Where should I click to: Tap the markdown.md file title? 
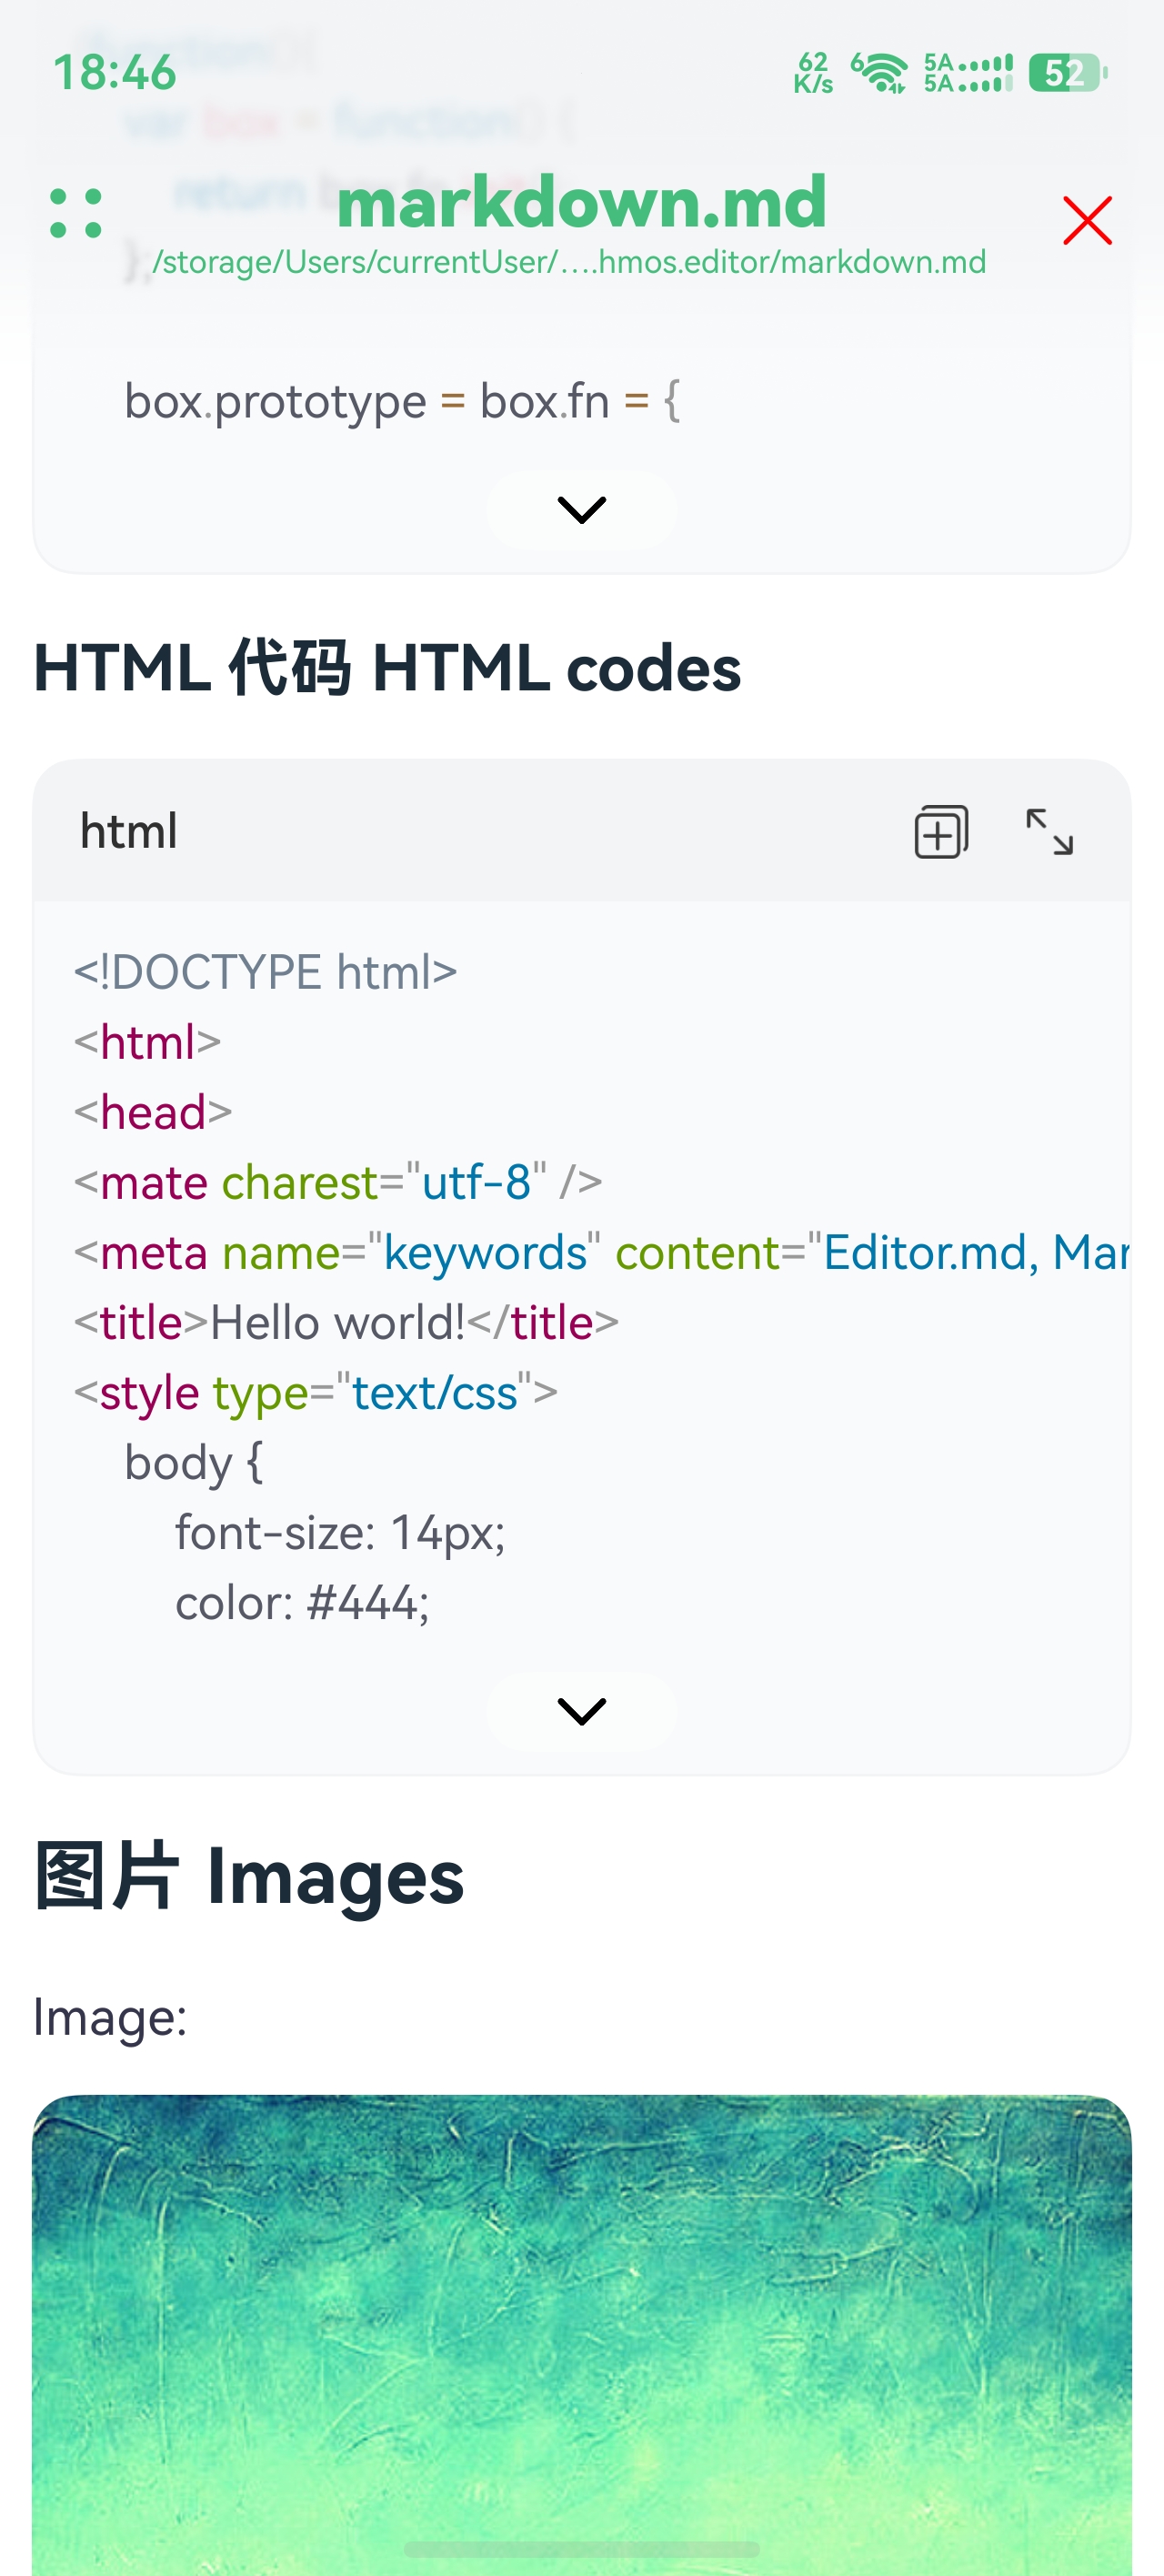pyautogui.click(x=582, y=201)
